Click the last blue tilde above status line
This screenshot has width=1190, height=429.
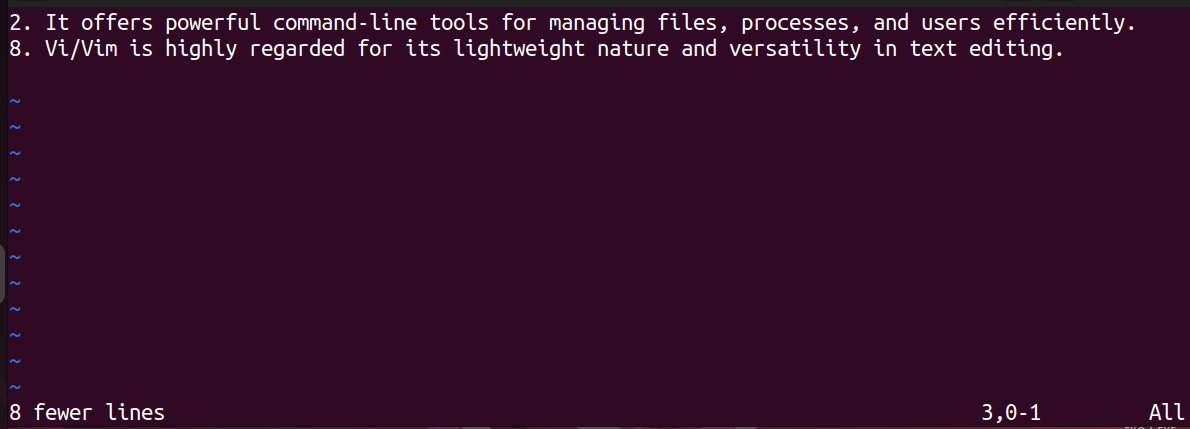(16, 386)
